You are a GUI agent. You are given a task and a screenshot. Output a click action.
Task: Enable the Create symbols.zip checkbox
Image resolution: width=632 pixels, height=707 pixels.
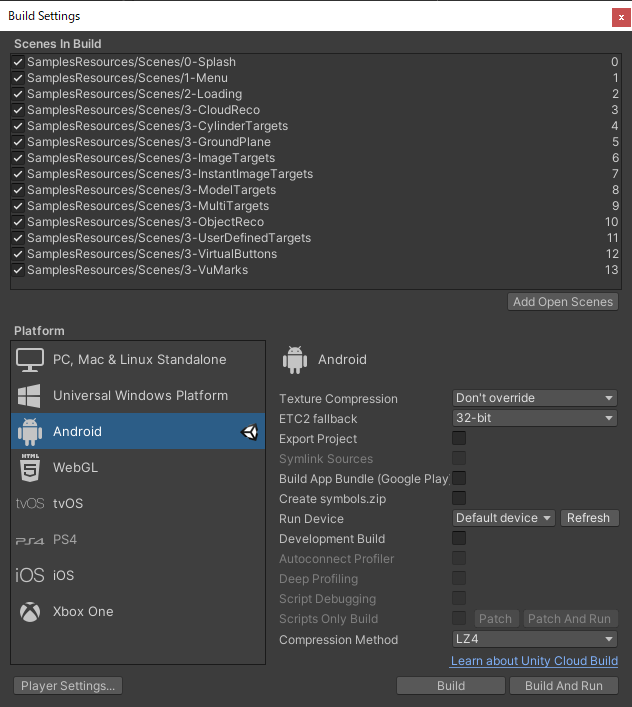click(x=459, y=498)
